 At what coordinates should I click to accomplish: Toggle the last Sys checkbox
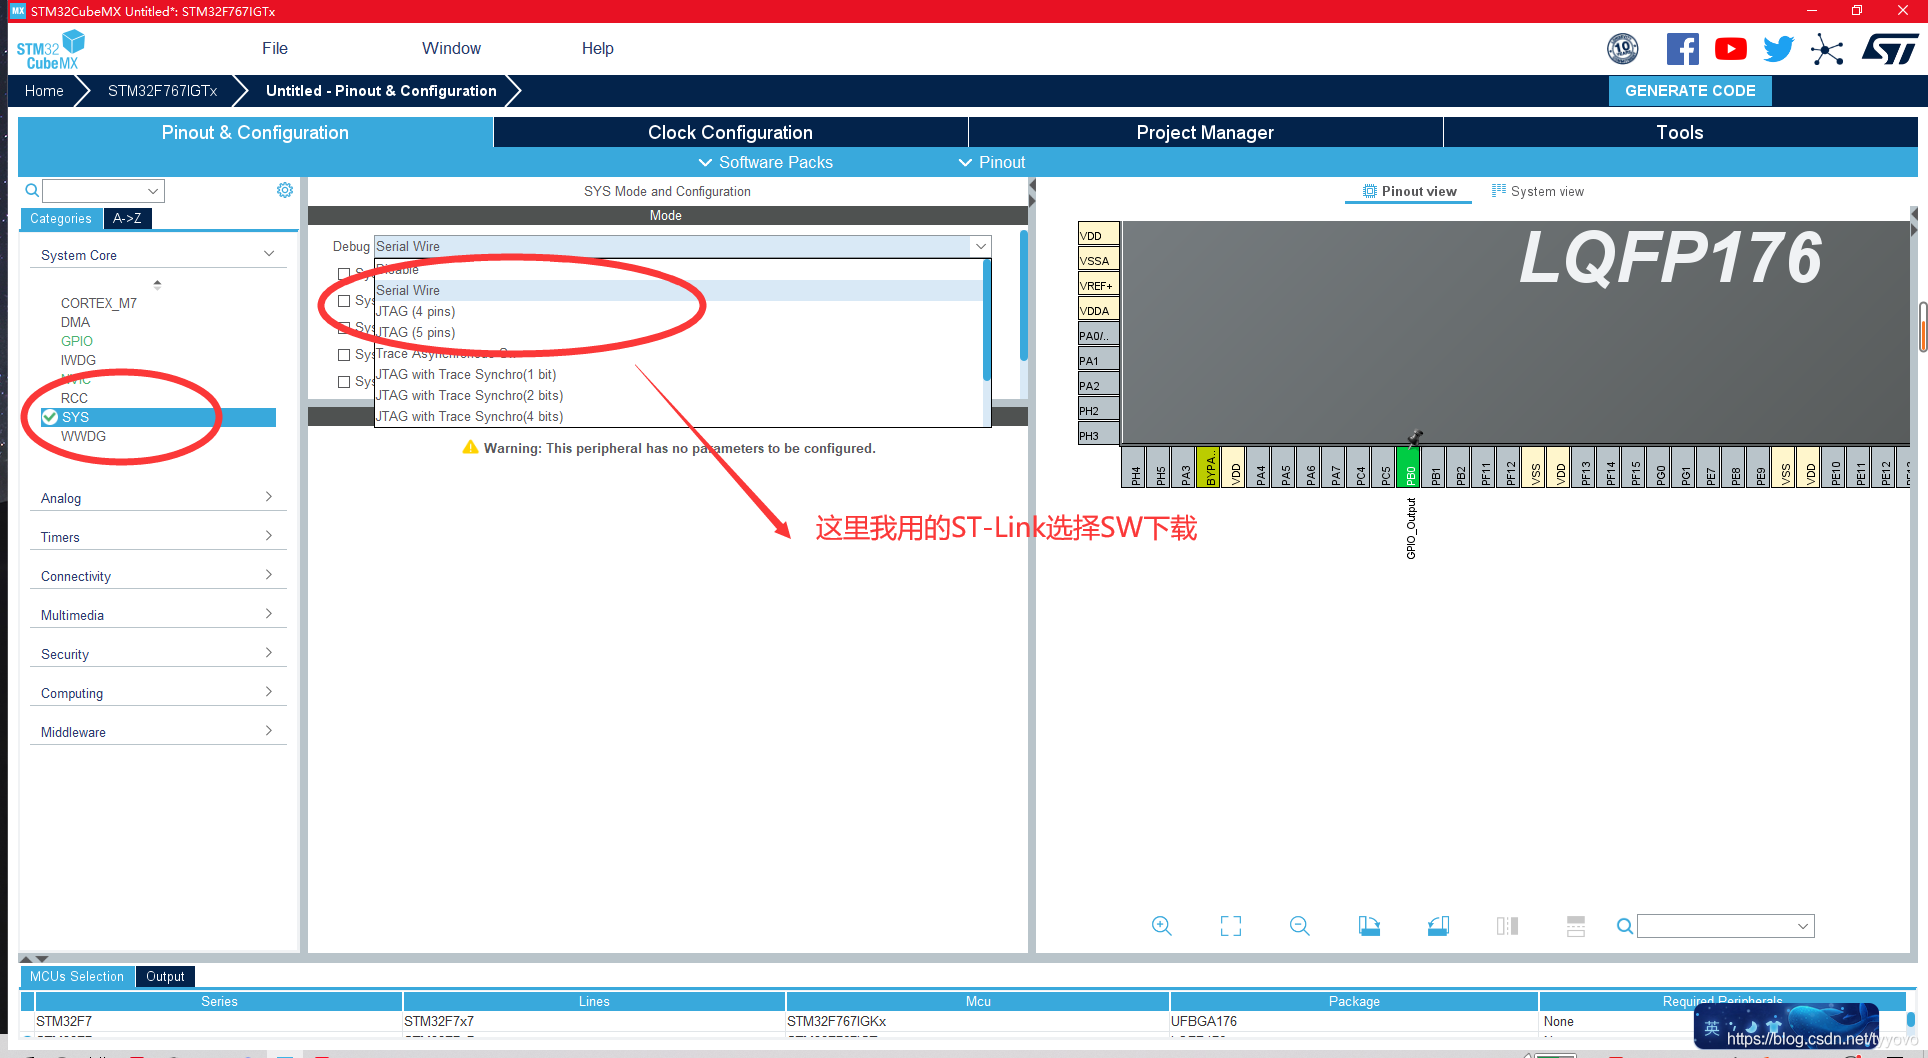(344, 381)
